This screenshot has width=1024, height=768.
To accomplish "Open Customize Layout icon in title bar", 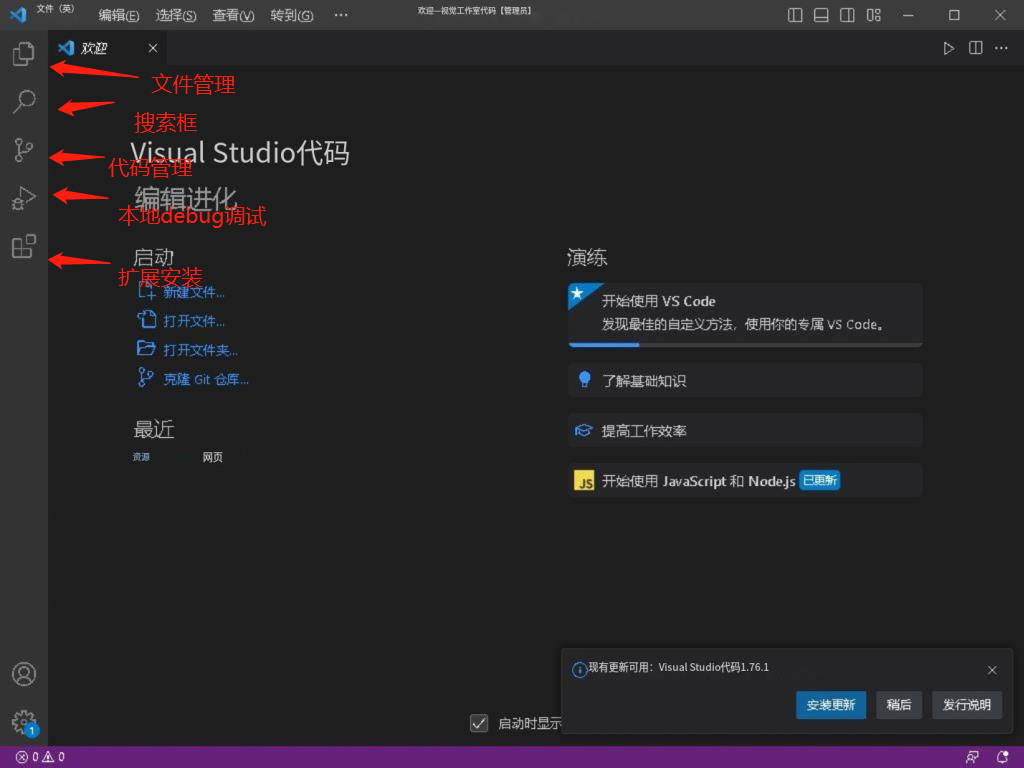I will (874, 15).
